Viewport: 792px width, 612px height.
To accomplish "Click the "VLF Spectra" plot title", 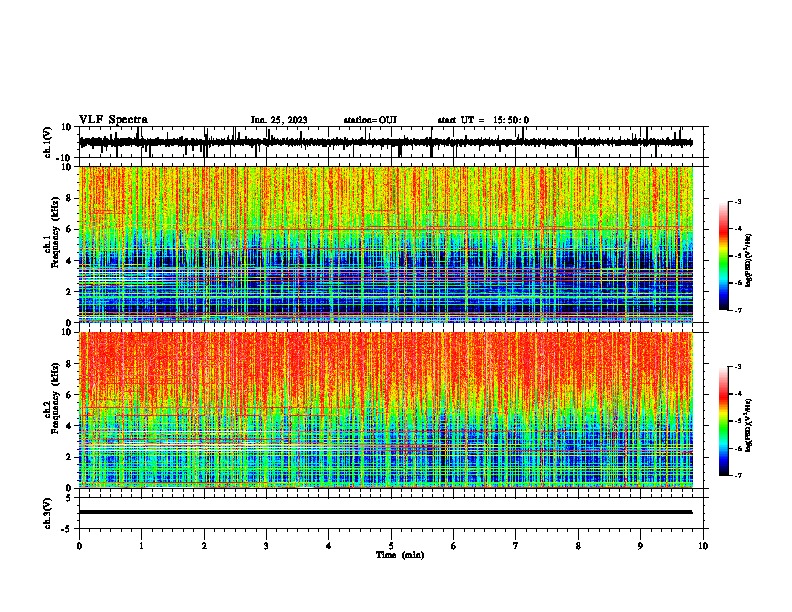I will tap(113, 120).
